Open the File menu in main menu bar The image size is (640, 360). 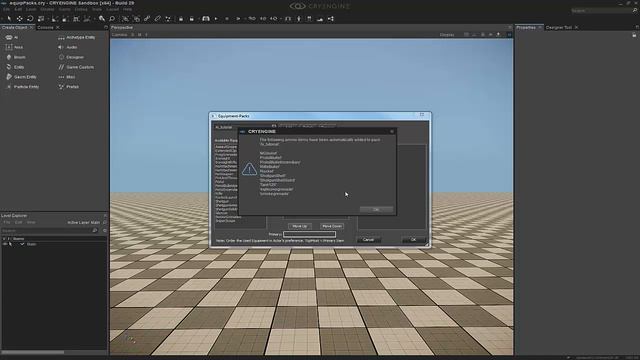tap(7, 9)
